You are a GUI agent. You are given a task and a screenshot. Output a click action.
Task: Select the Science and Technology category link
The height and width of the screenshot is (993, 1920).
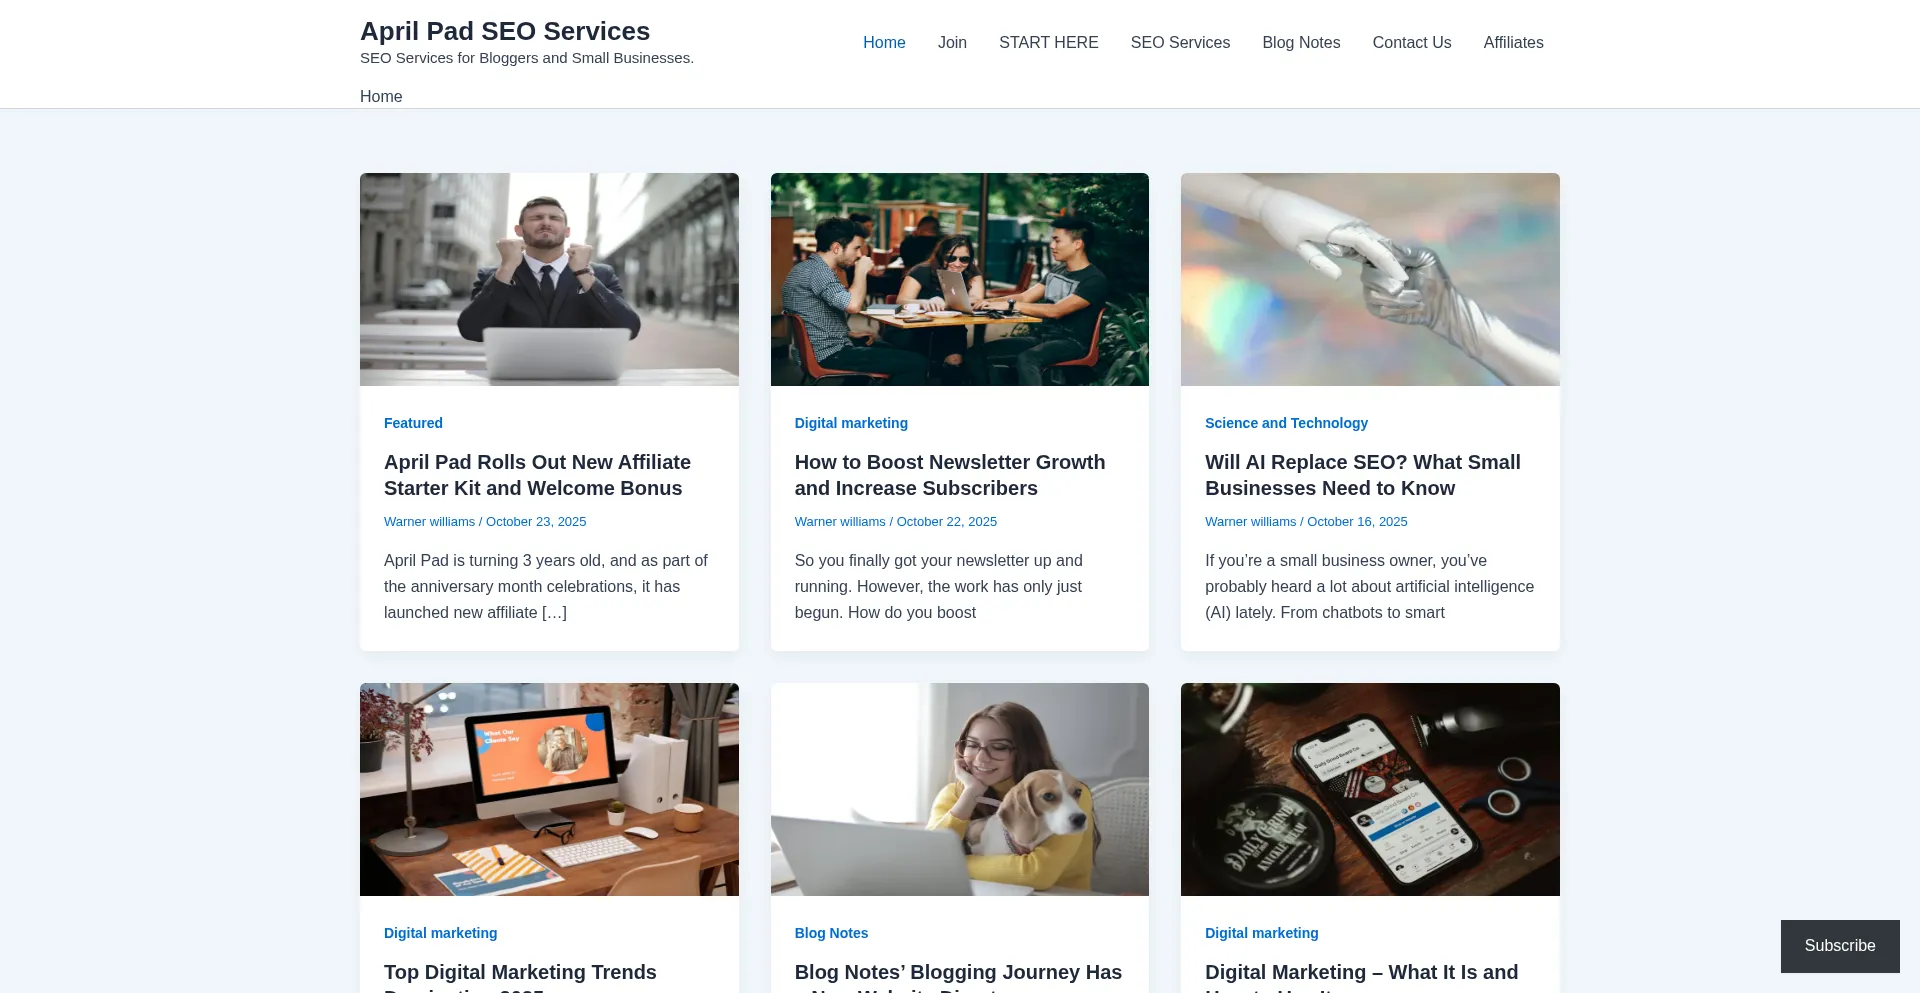tap(1286, 423)
